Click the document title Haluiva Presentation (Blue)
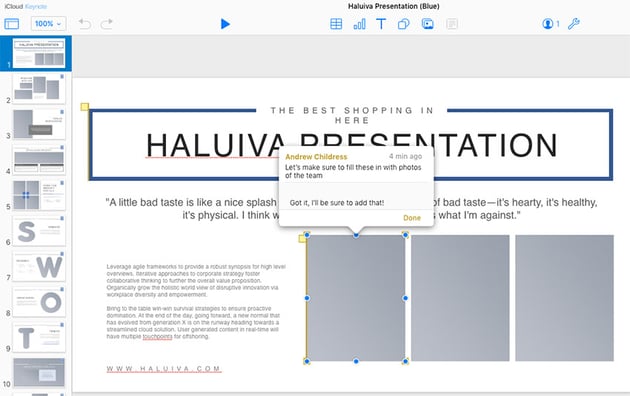 pos(394,6)
